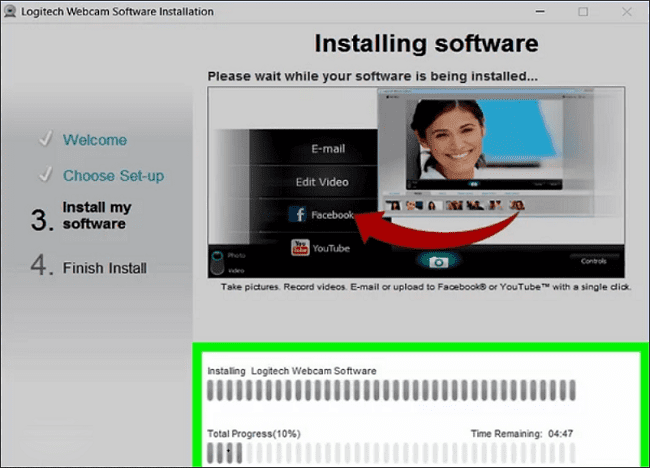This screenshot has width=650, height=468.
Task: Click the Photo/Video mode switch in promo image
Action: pos(217,263)
